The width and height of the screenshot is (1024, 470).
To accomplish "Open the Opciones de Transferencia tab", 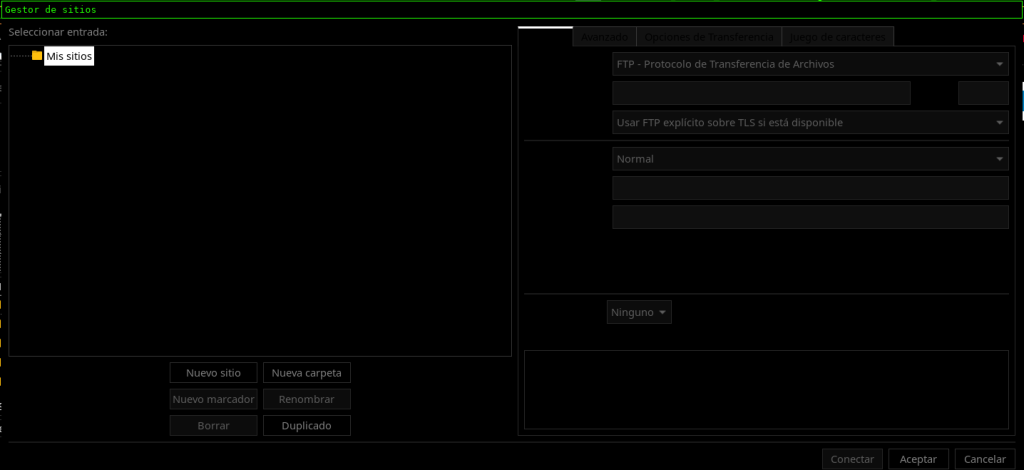I will click(x=709, y=37).
